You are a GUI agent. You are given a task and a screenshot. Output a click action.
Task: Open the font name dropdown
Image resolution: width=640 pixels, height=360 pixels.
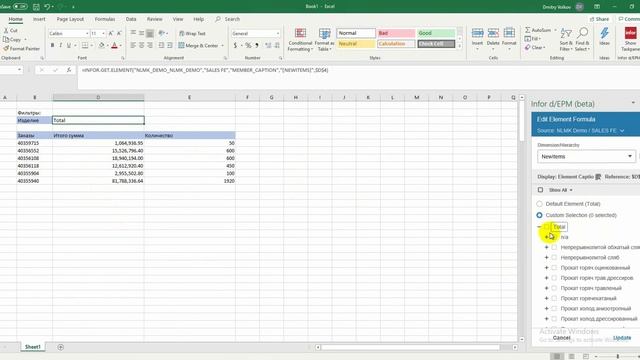[87, 33]
